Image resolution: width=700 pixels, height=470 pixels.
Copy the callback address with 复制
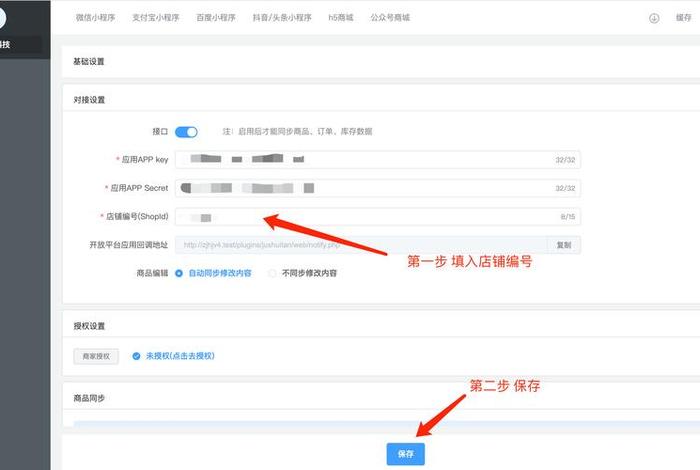click(564, 245)
